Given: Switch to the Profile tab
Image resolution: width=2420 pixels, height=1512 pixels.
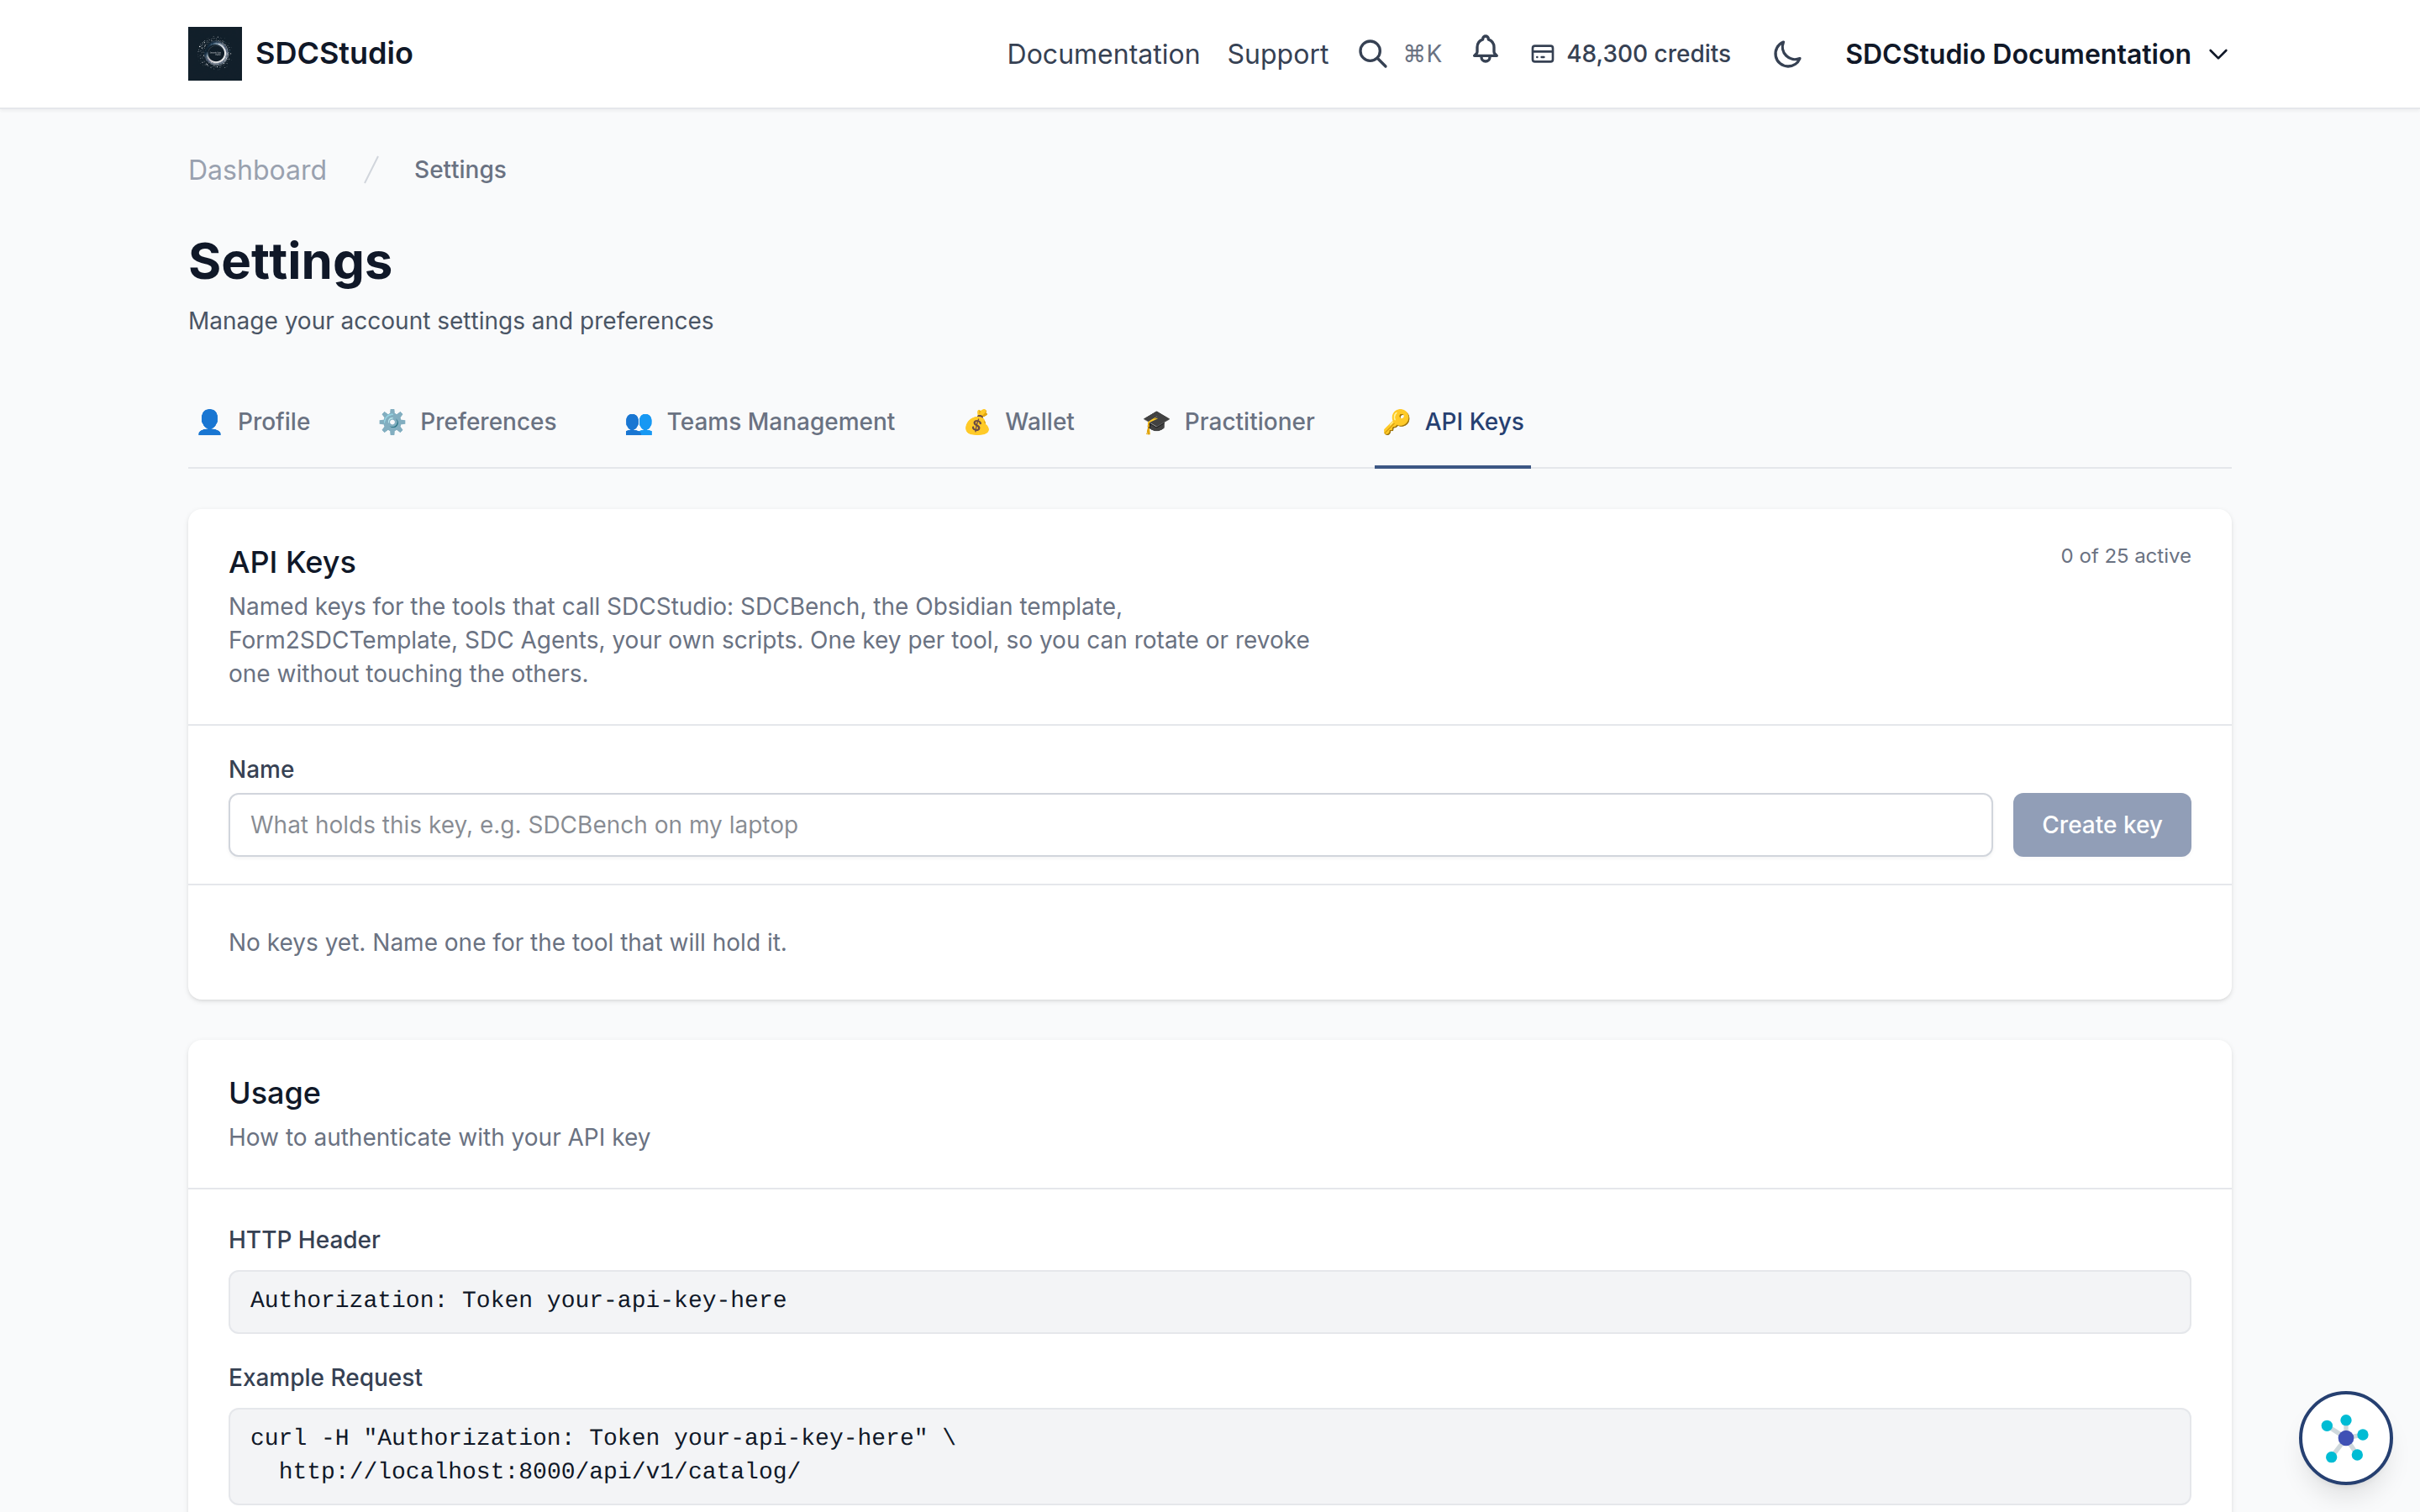Looking at the screenshot, I should coord(254,422).
